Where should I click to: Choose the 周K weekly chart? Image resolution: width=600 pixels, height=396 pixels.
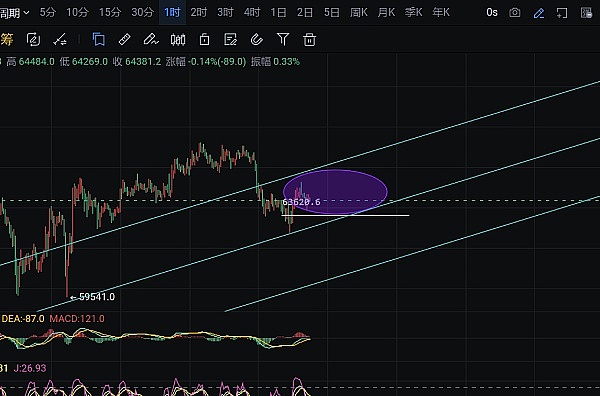tap(359, 13)
